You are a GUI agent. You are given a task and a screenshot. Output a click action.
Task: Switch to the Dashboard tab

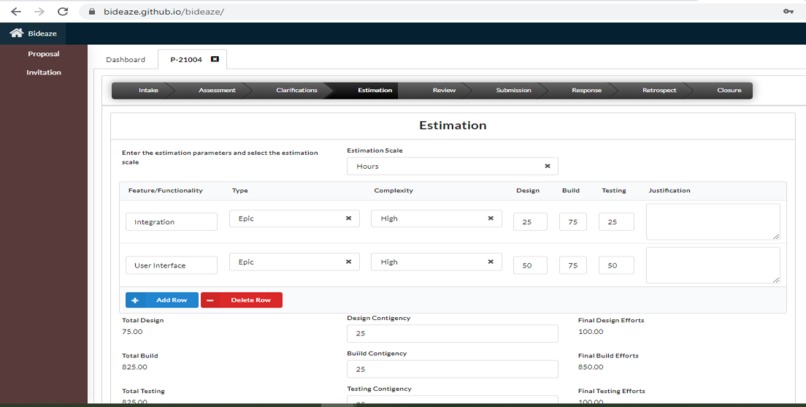point(125,60)
